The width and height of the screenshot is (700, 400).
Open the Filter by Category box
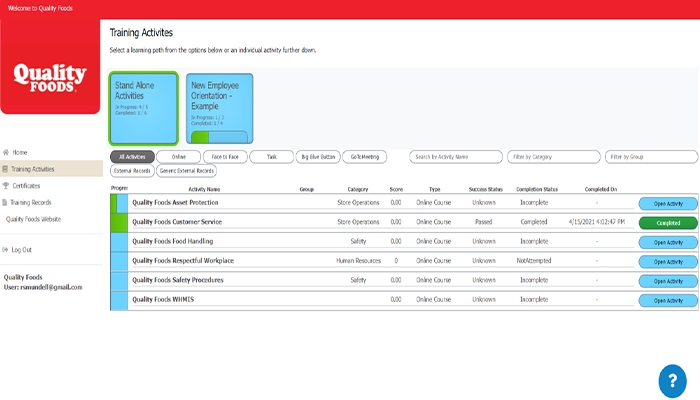(552, 157)
